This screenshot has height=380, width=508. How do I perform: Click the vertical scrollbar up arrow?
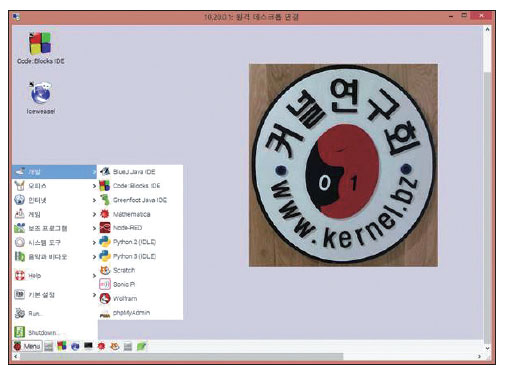pos(487,29)
